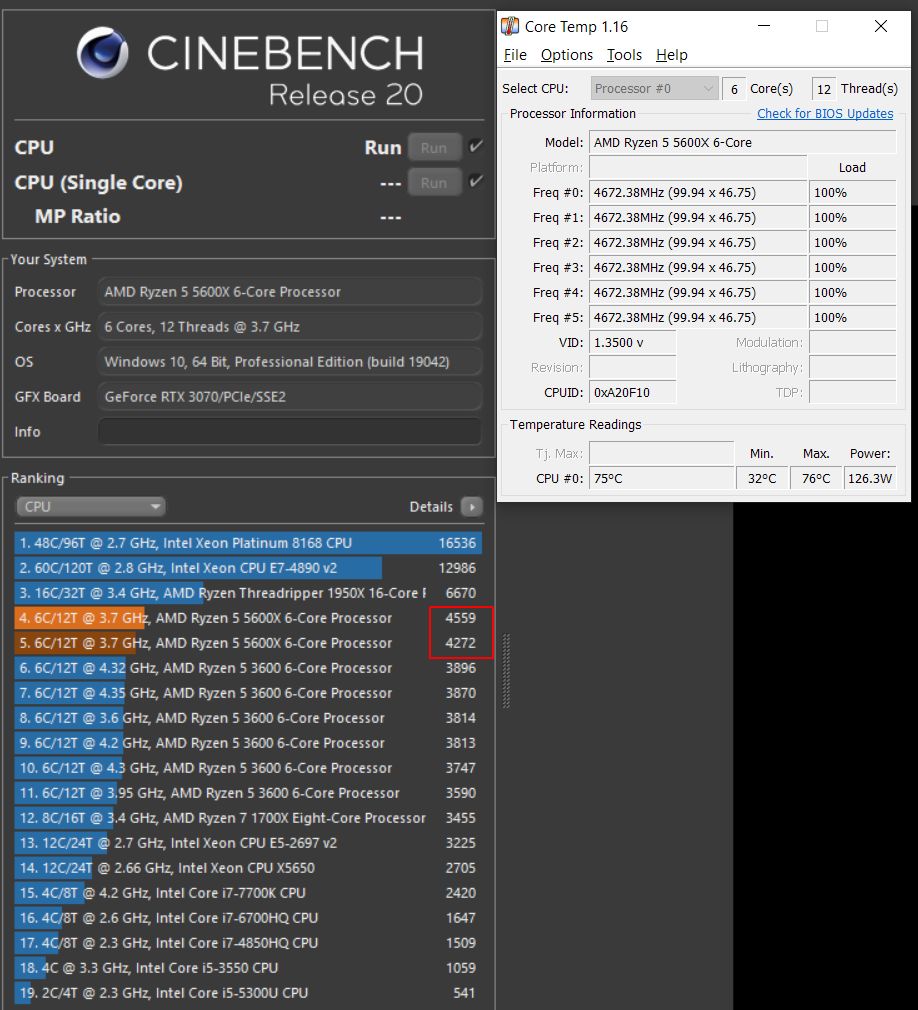The image size is (918, 1010).
Task: Click the MP Ratio label
Action: 77,216
